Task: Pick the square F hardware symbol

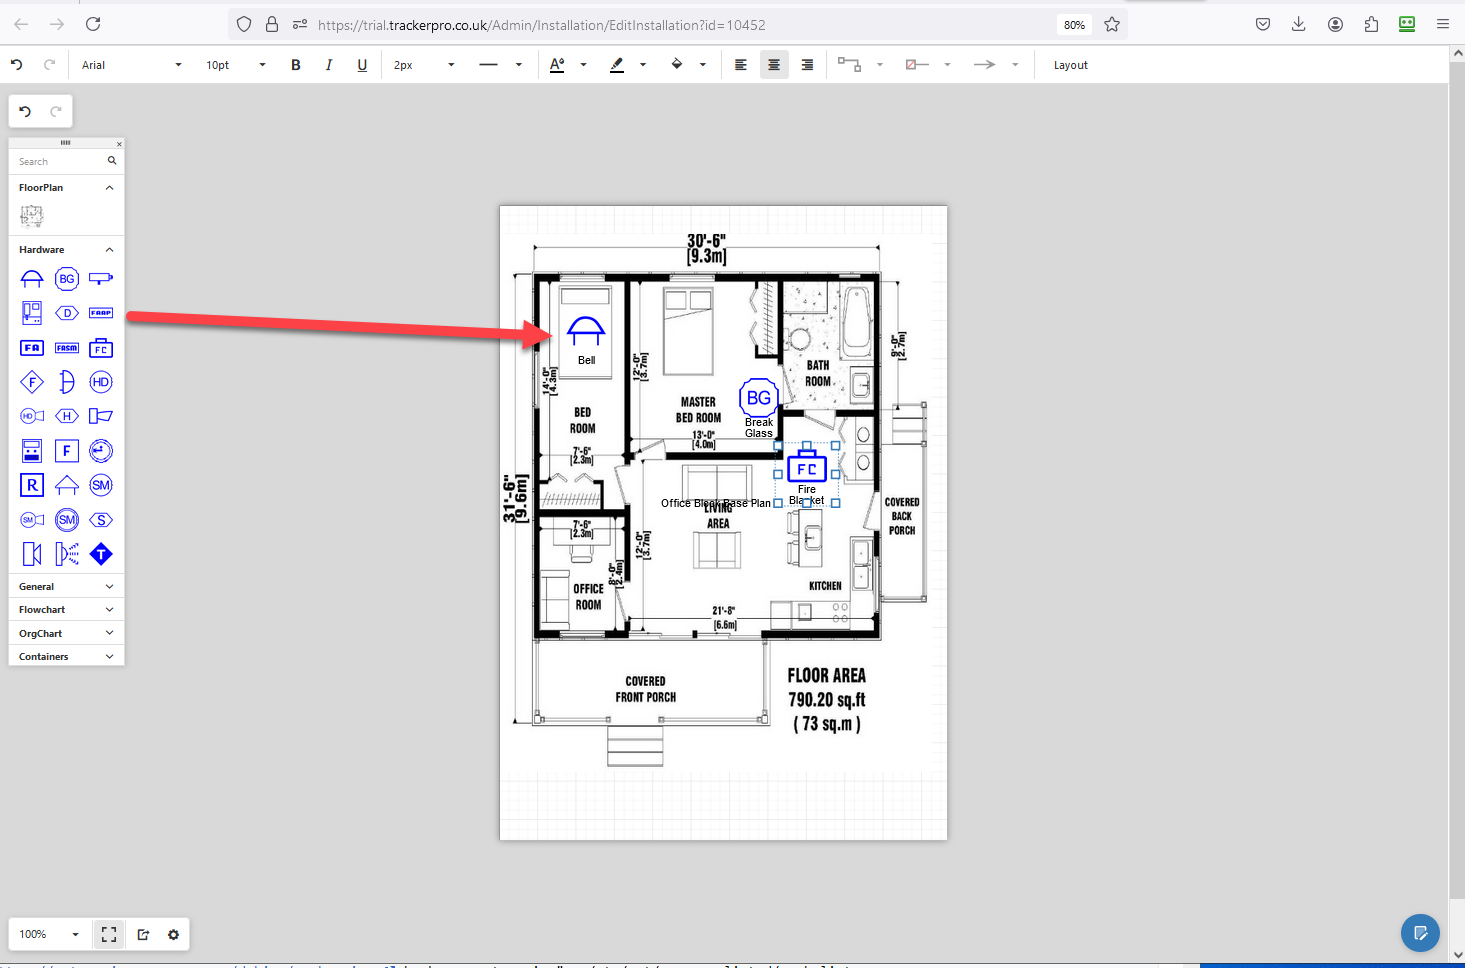Action: pyautogui.click(x=67, y=451)
